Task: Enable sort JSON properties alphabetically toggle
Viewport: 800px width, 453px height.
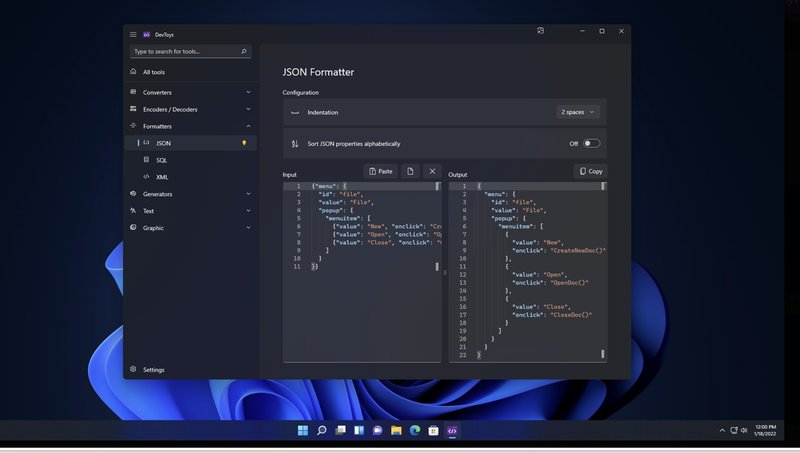Action: 591,143
